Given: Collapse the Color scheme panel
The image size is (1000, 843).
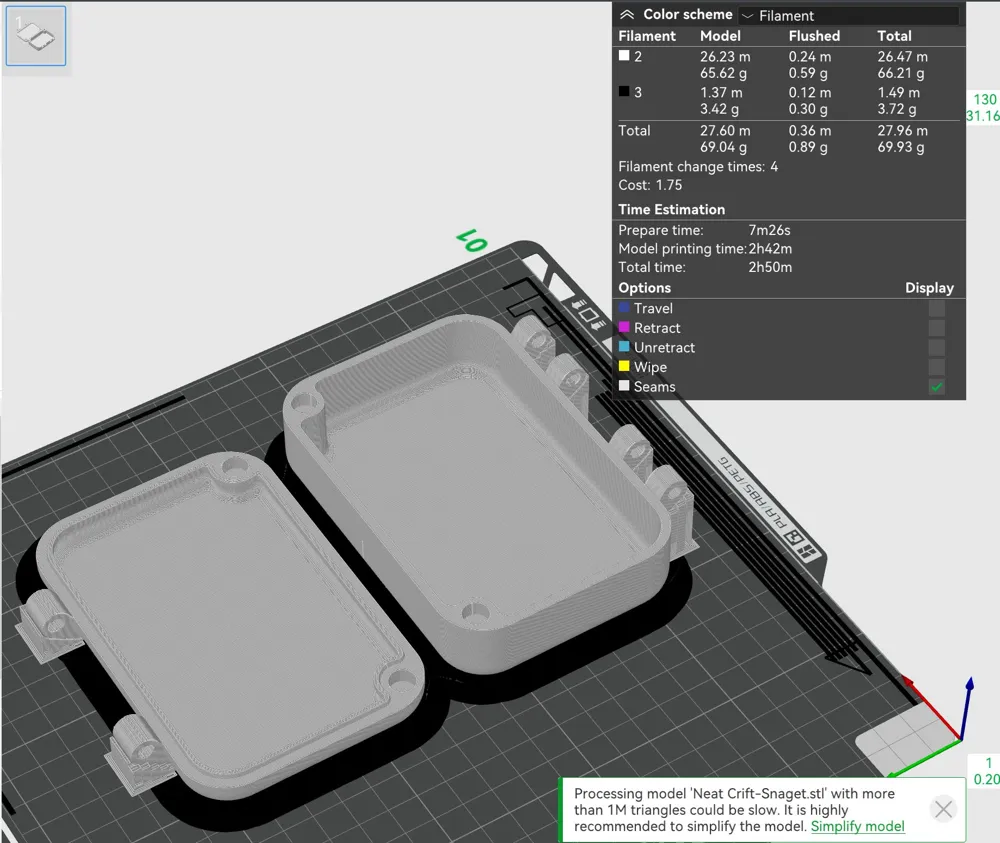Looking at the screenshot, I should (627, 15).
